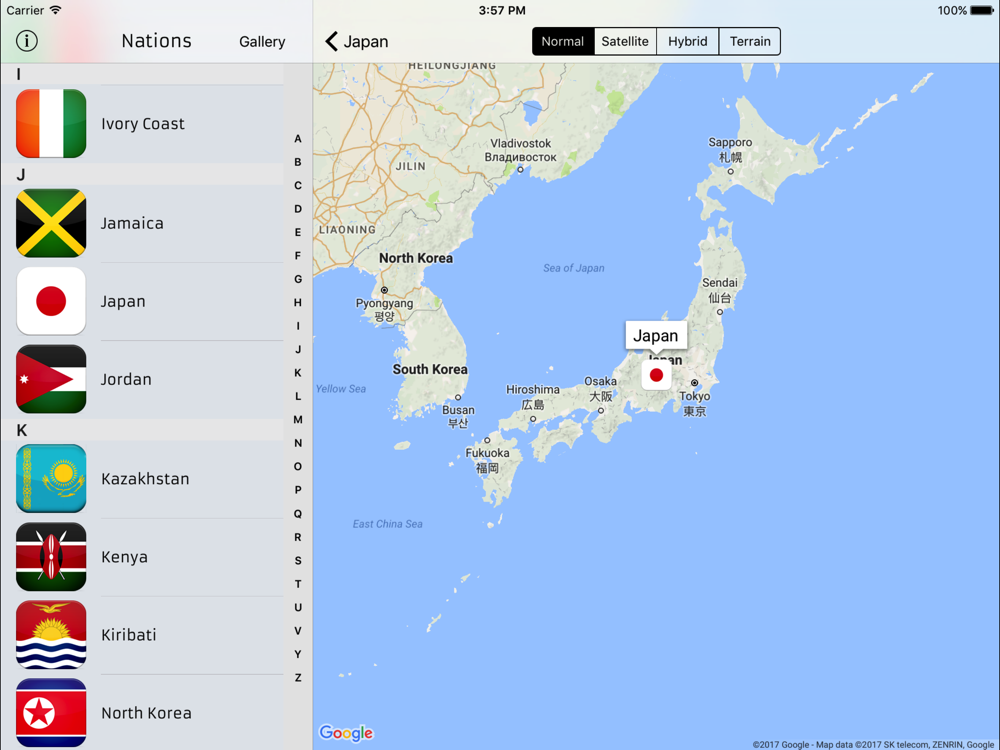Viewport: 1000px width, 750px height.
Task: Jump to index letter P
Action: pyautogui.click(x=298, y=490)
